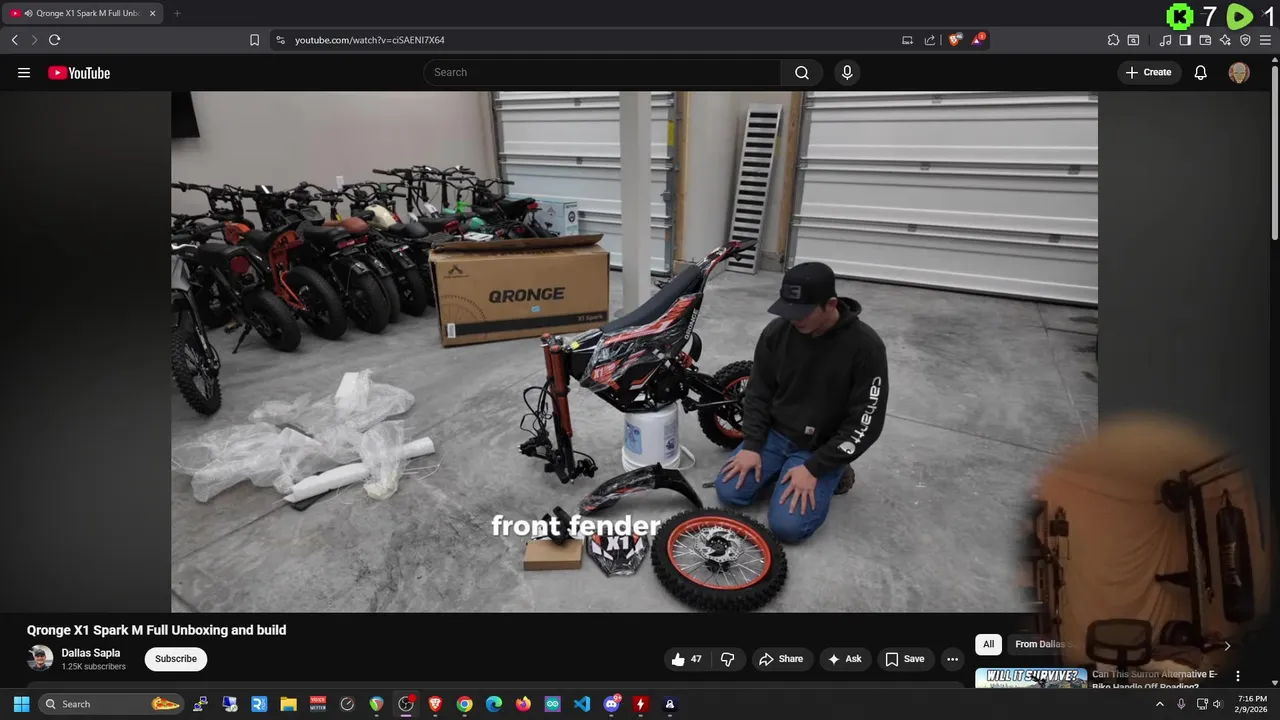
Task: Go back with browser back arrow
Action: (x=14, y=40)
